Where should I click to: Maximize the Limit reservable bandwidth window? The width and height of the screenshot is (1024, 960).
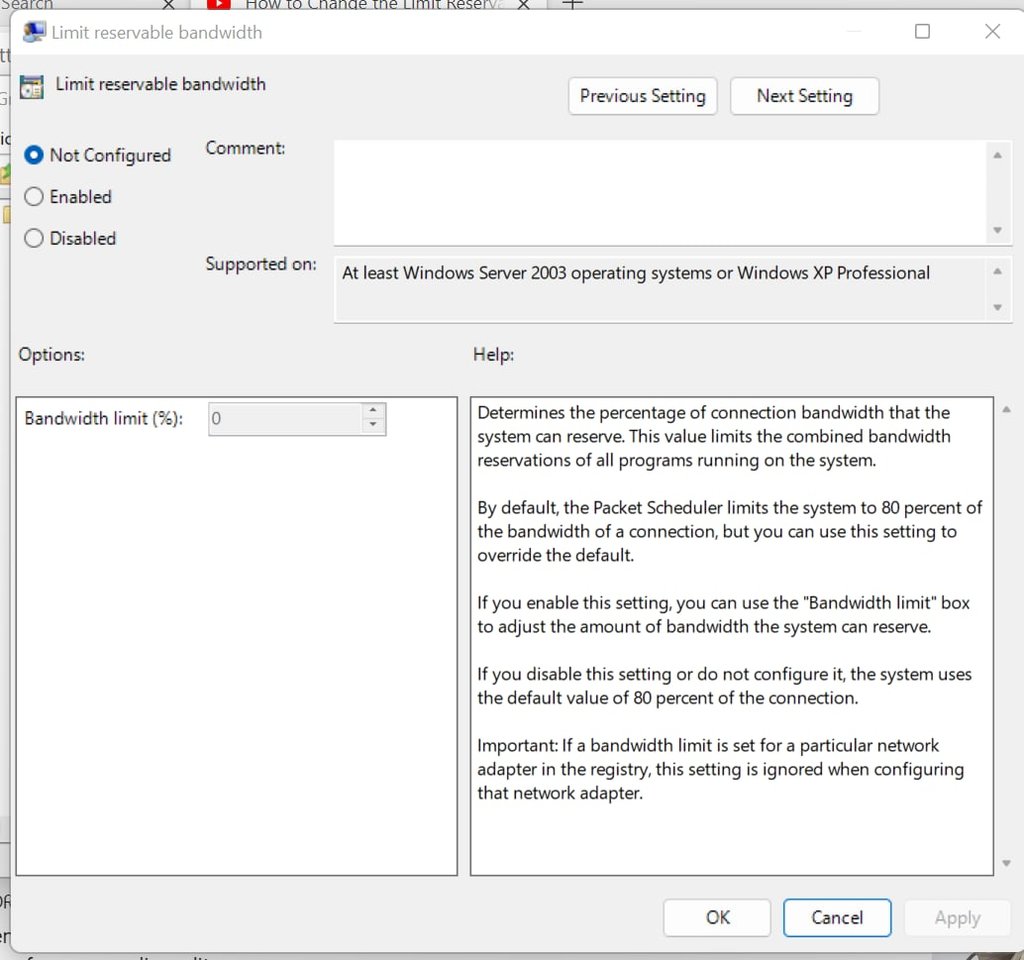[x=922, y=32]
